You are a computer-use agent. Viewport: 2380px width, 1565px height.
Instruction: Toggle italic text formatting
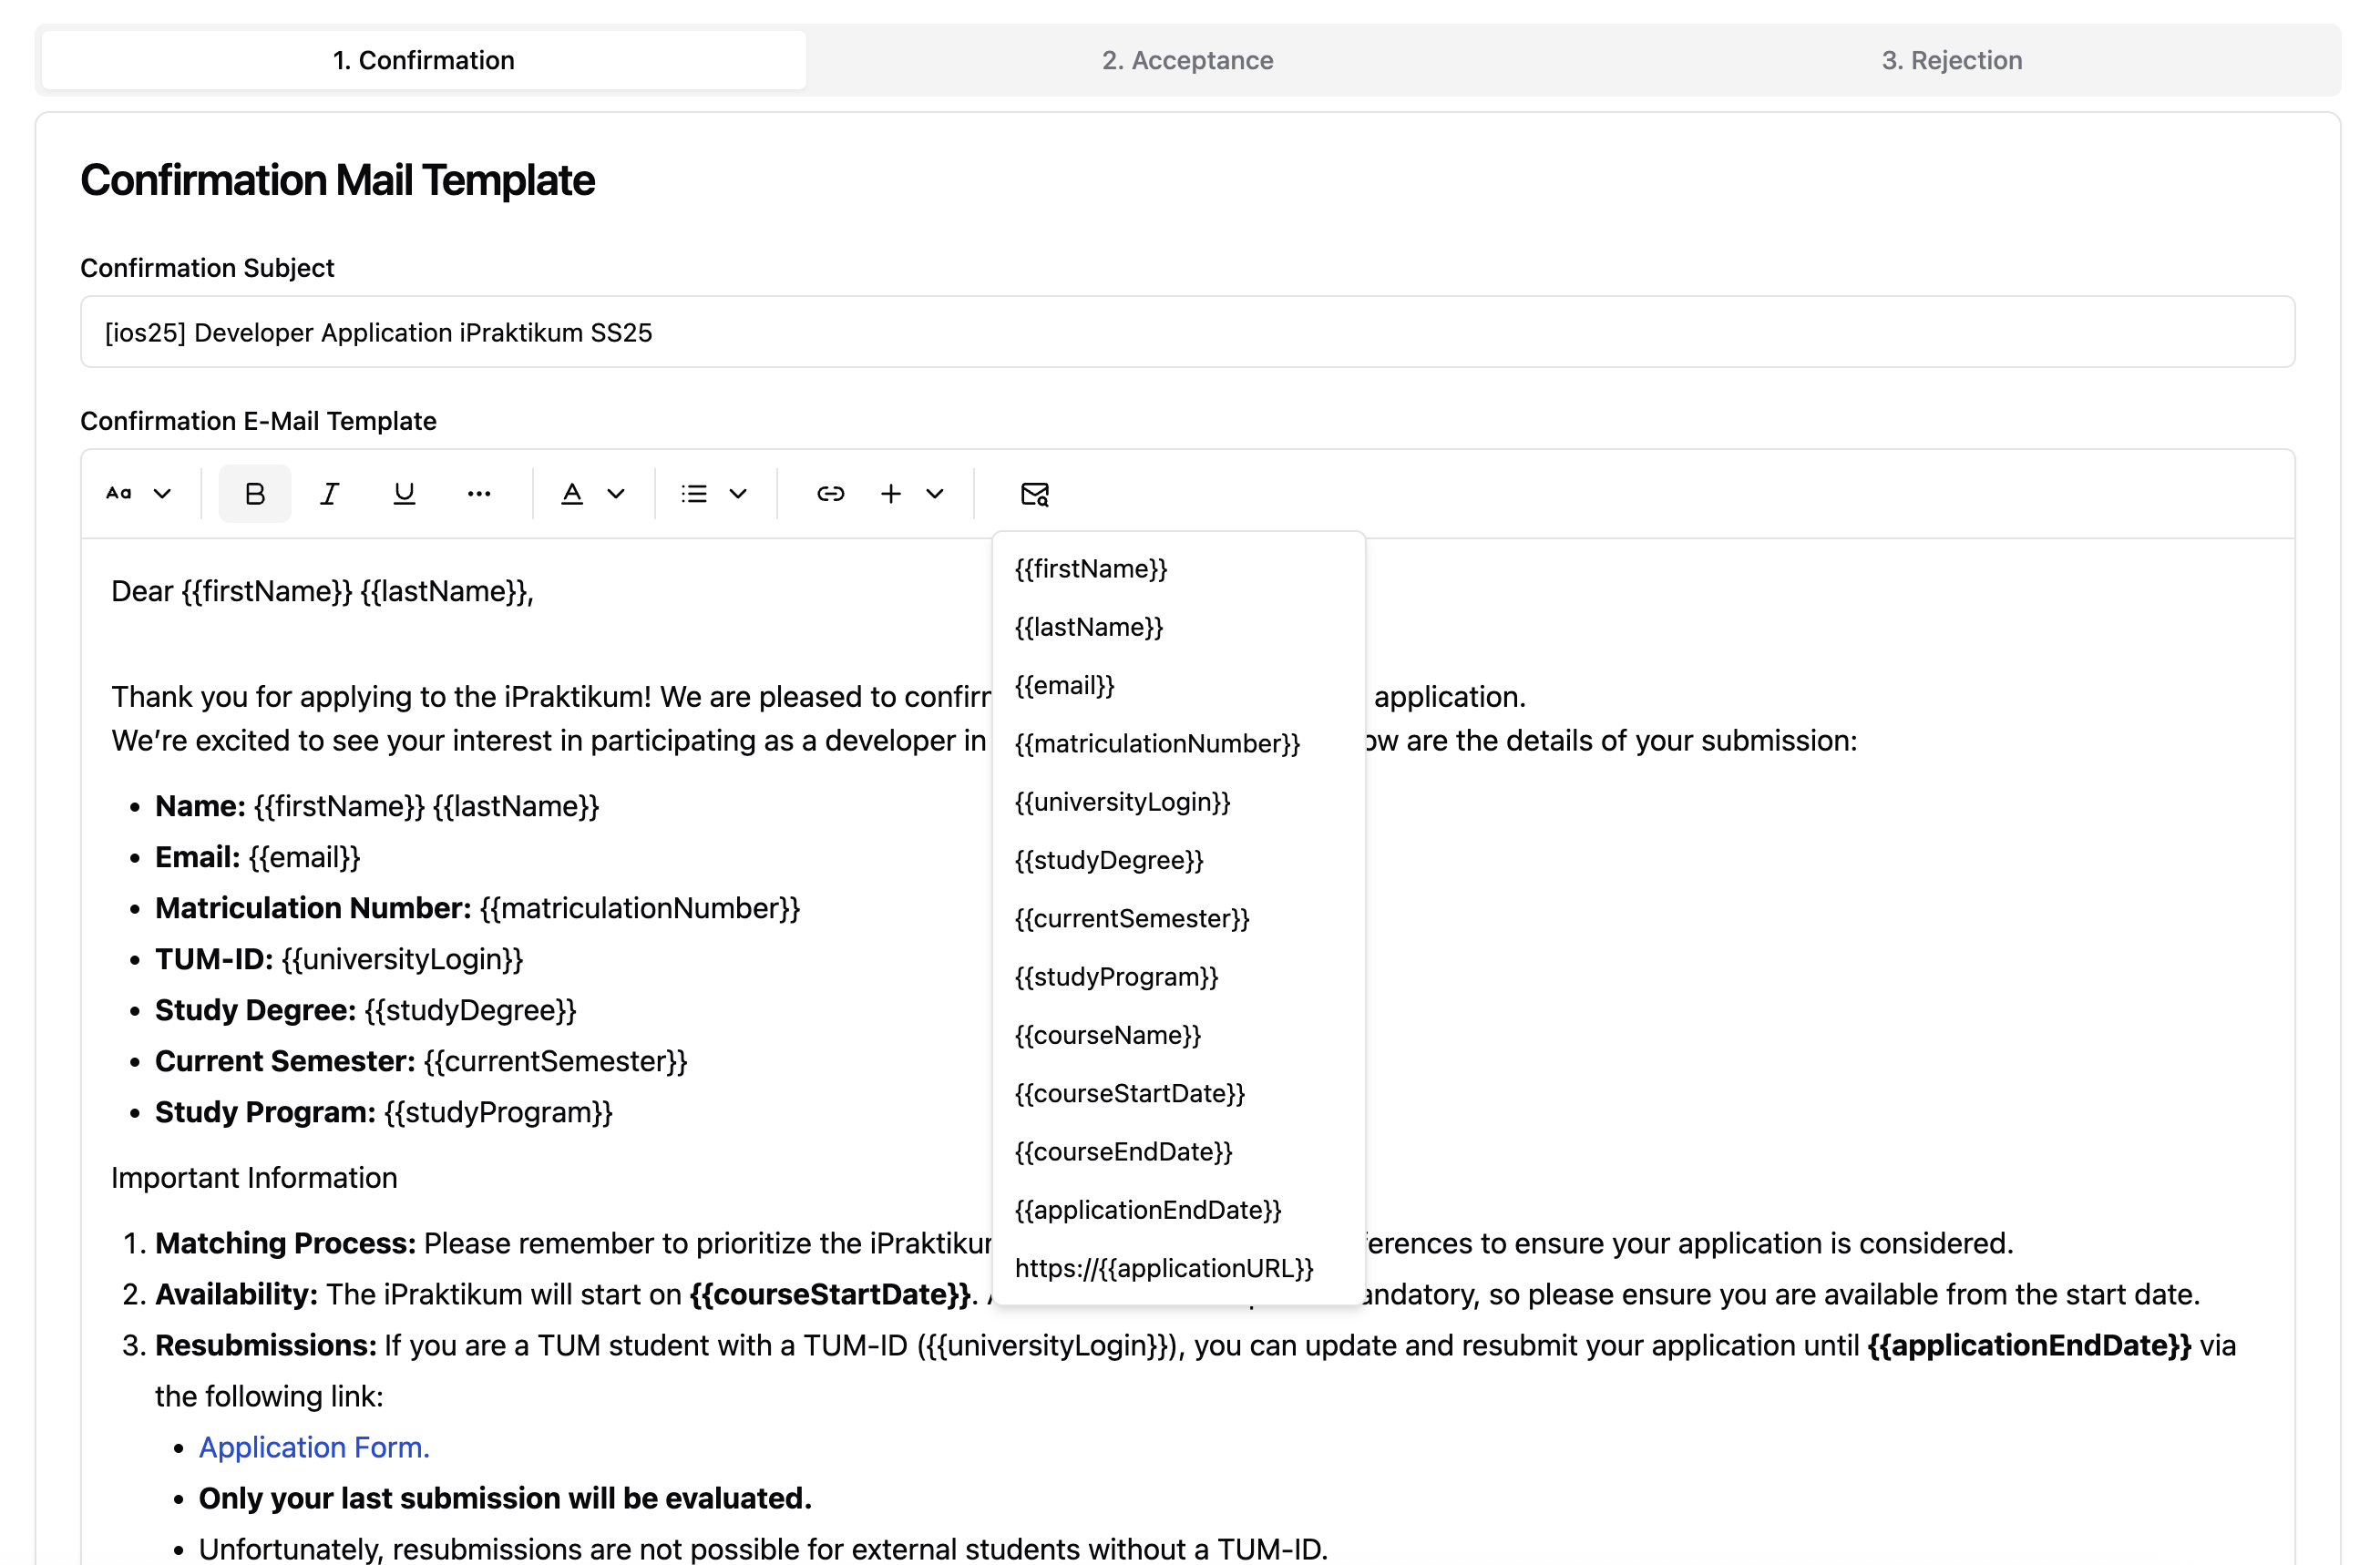tap(329, 493)
